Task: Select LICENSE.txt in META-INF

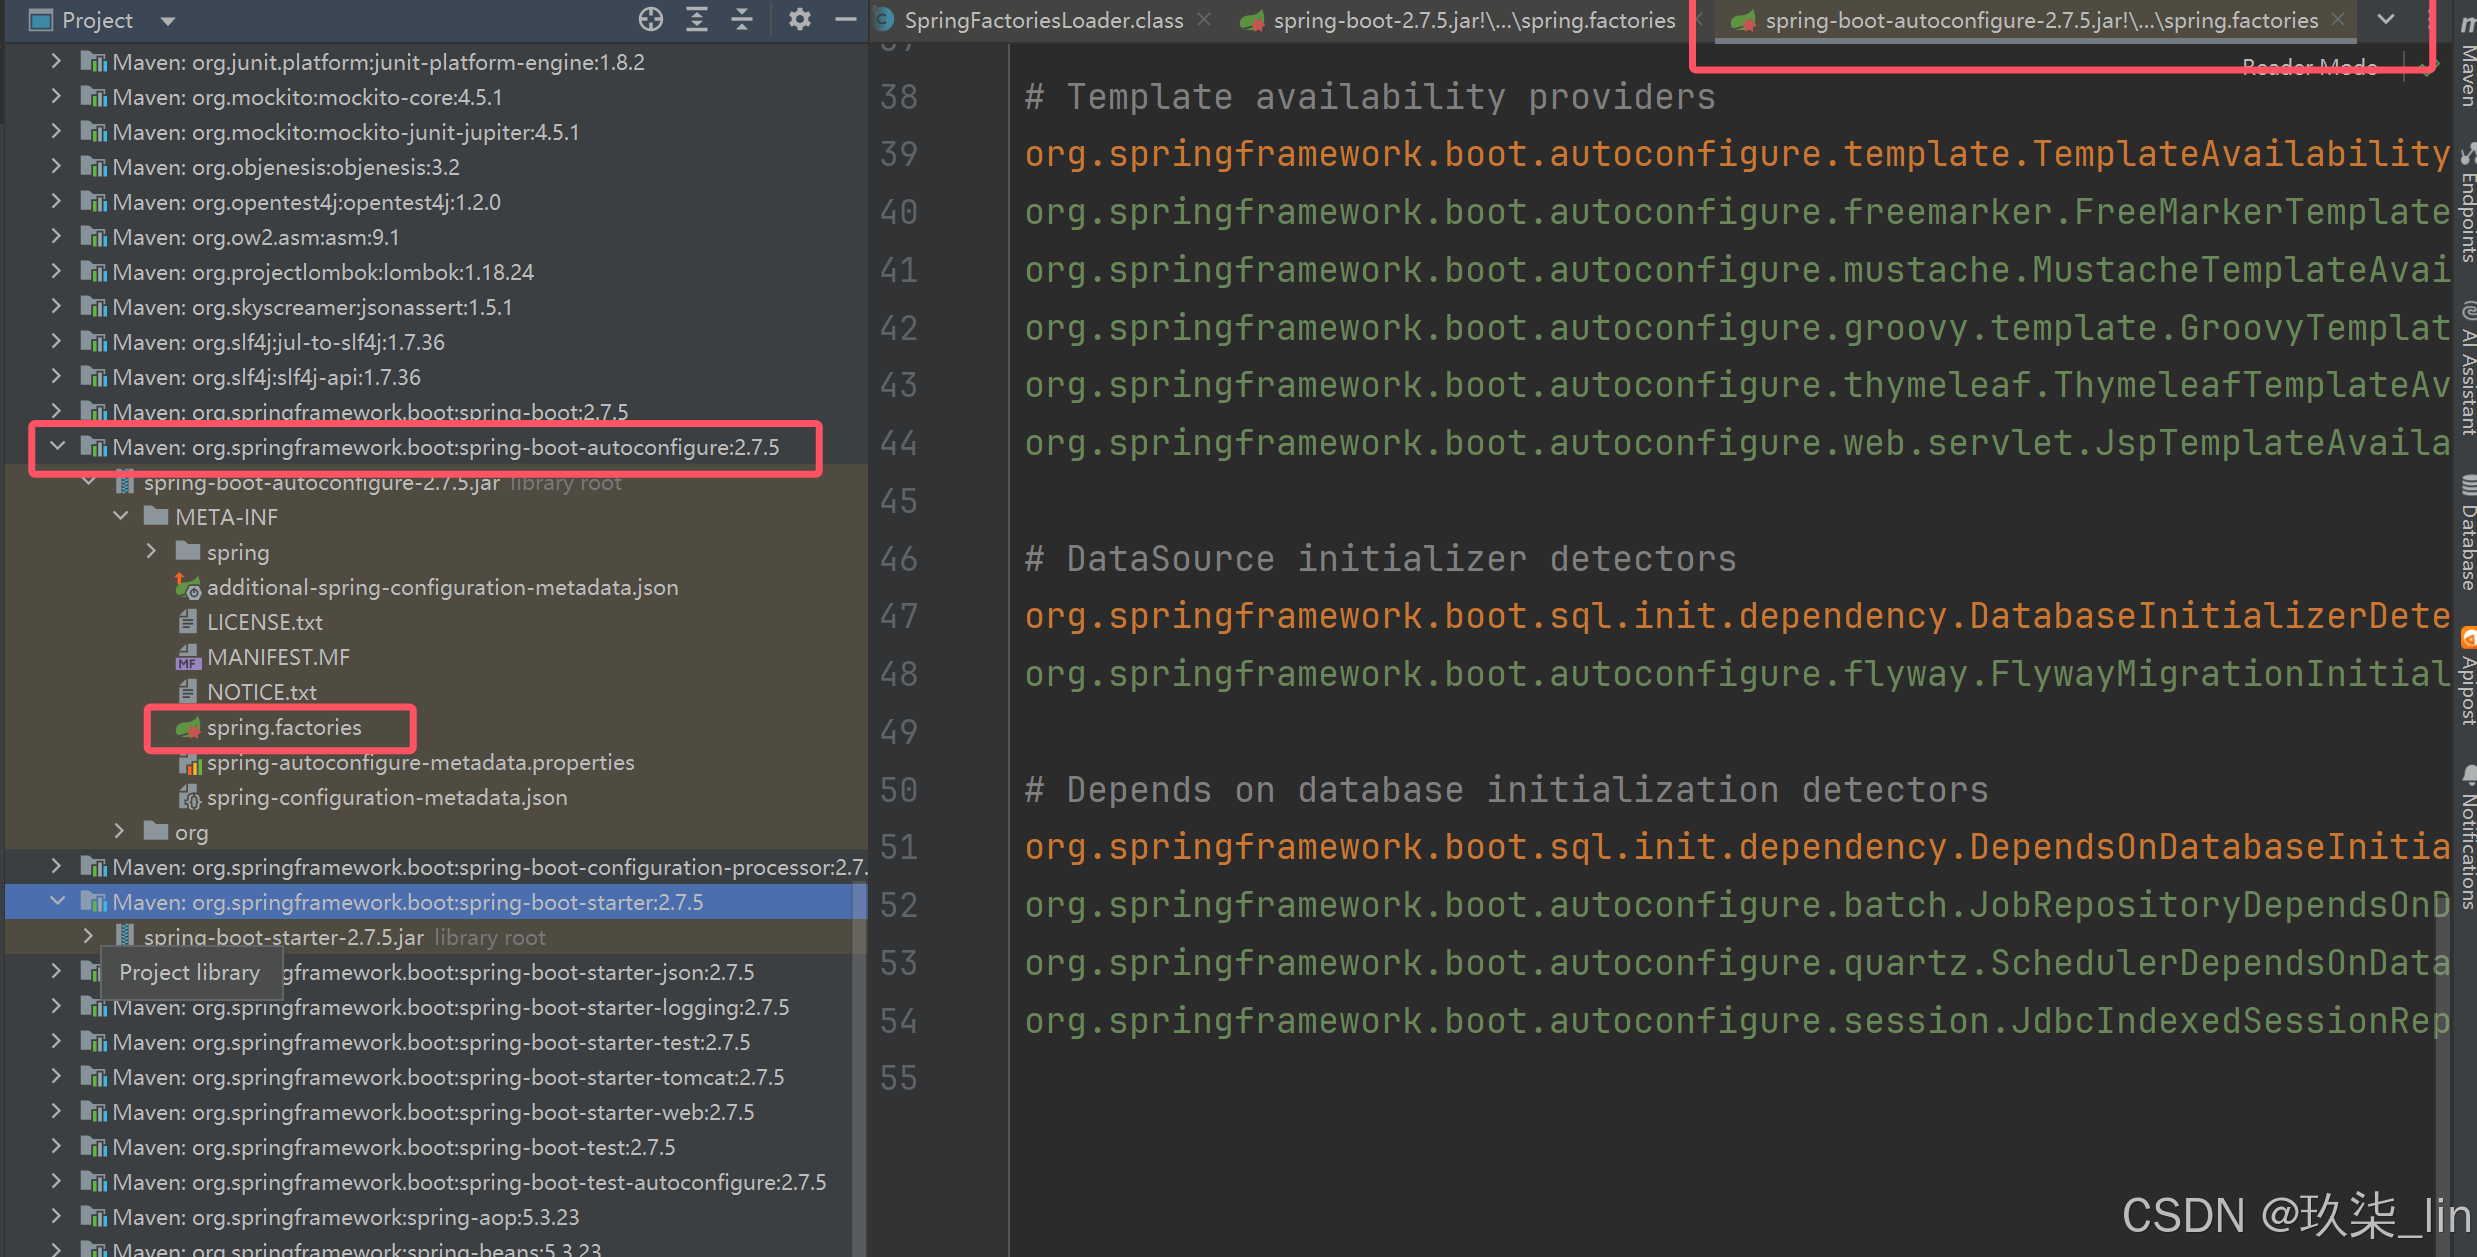Action: (x=264, y=622)
